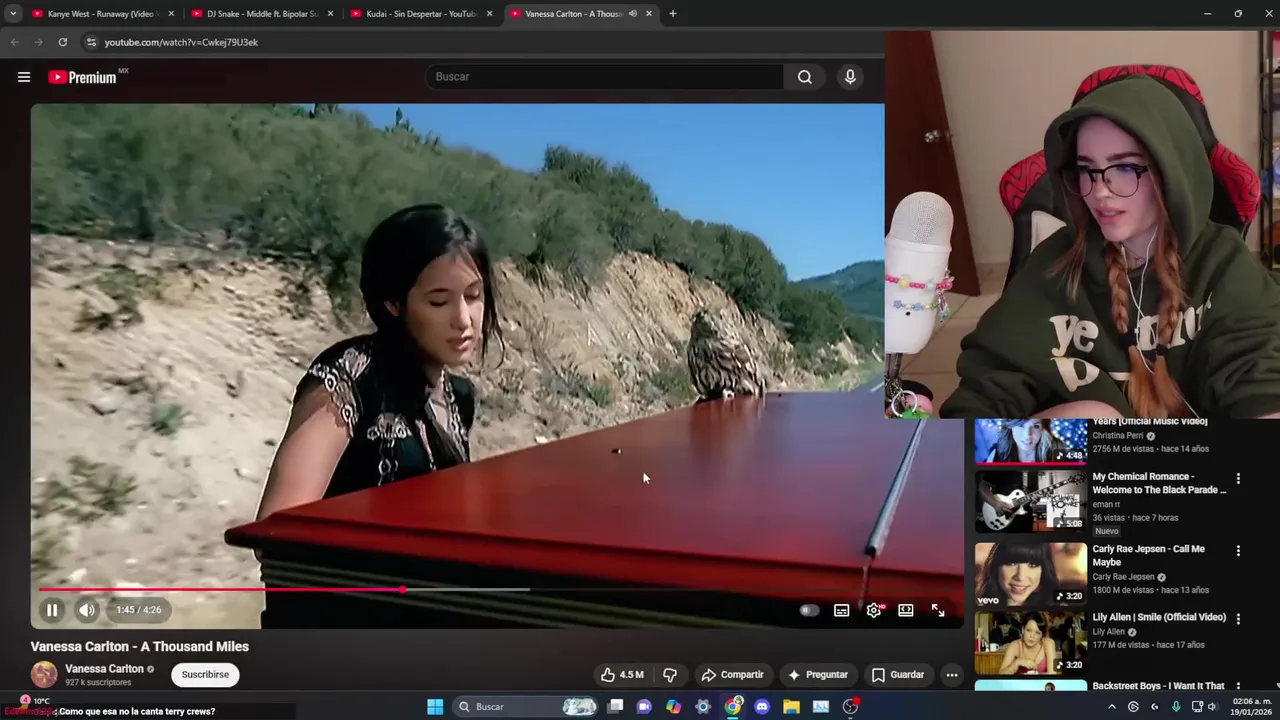Show hidden system tray icons chevron
Screen dimensions: 1280x720
pyautogui.click(x=1111, y=707)
